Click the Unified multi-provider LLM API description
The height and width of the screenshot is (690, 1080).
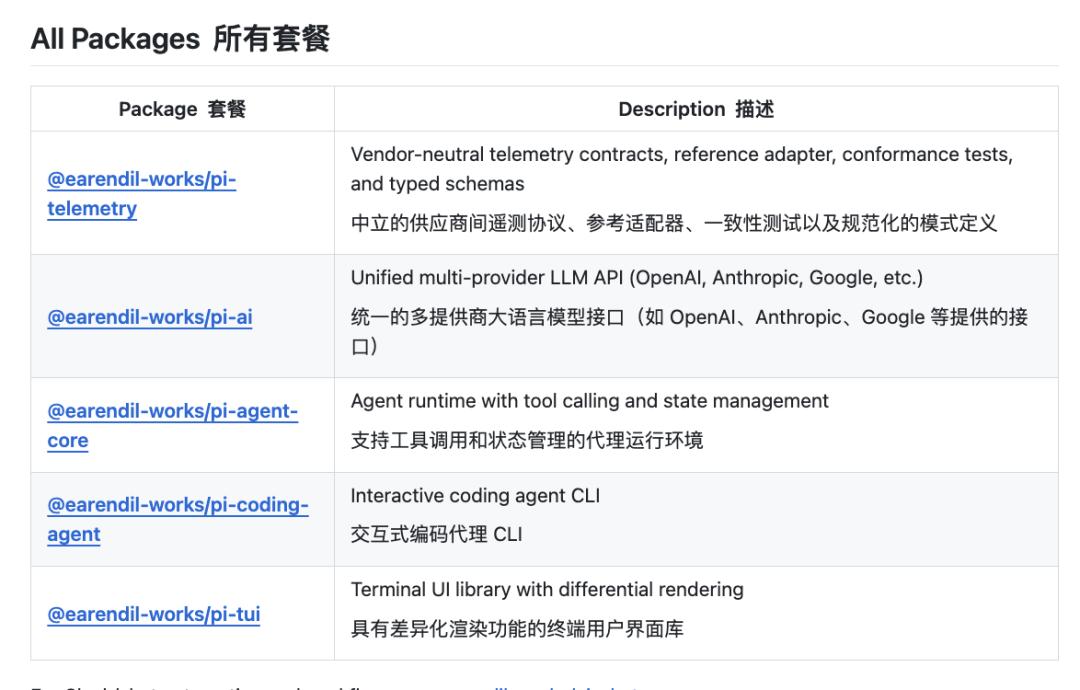[x=636, y=278]
